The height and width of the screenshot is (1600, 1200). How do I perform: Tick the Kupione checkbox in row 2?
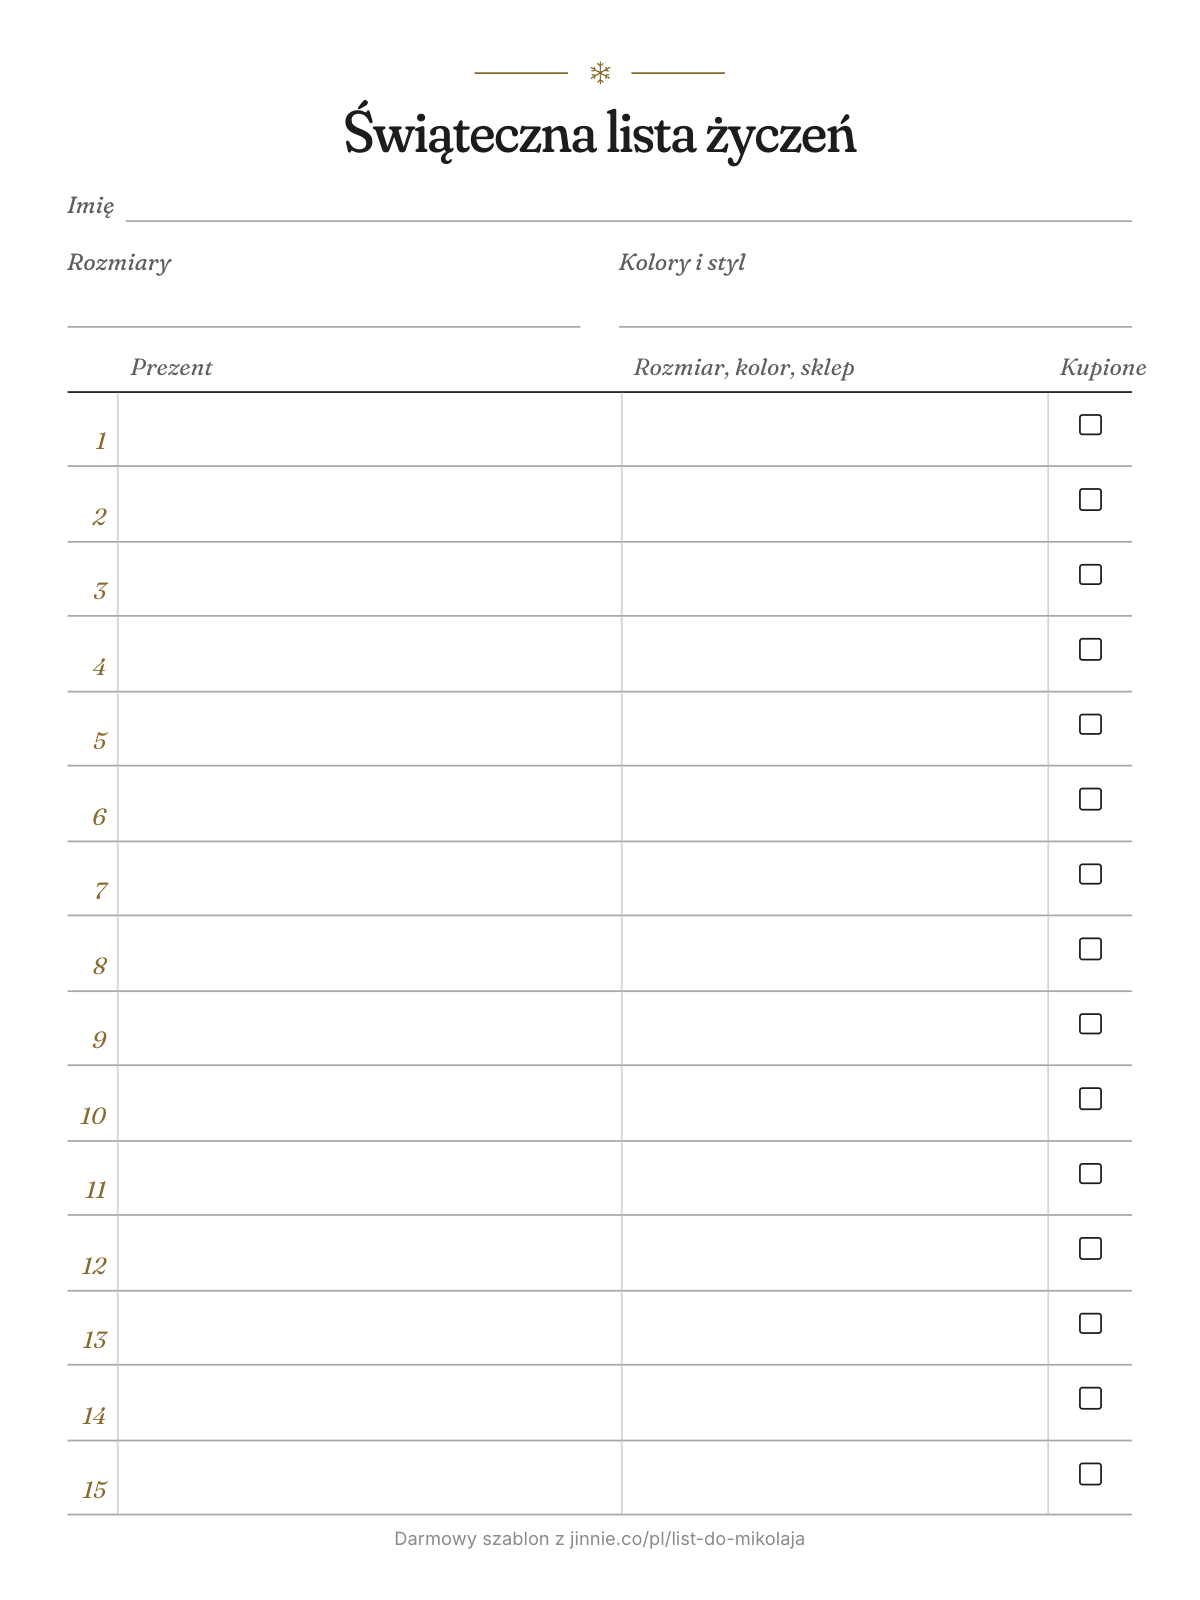pyautogui.click(x=1090, y=499)
